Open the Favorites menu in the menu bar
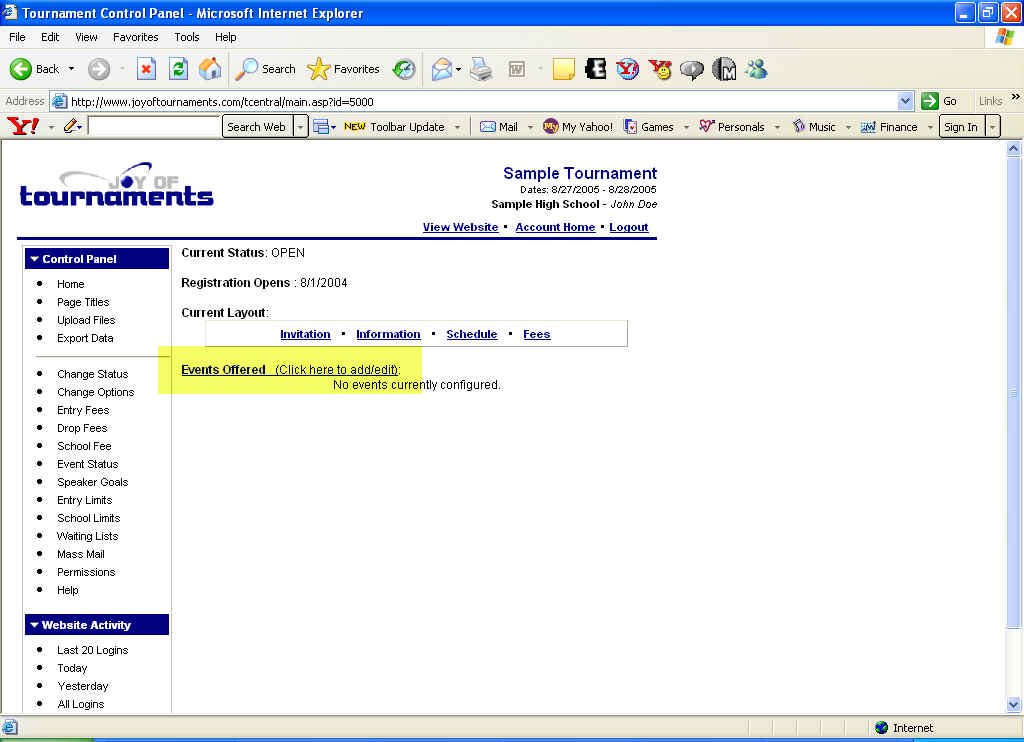The image size is (1024, 742). click(135, 37)
